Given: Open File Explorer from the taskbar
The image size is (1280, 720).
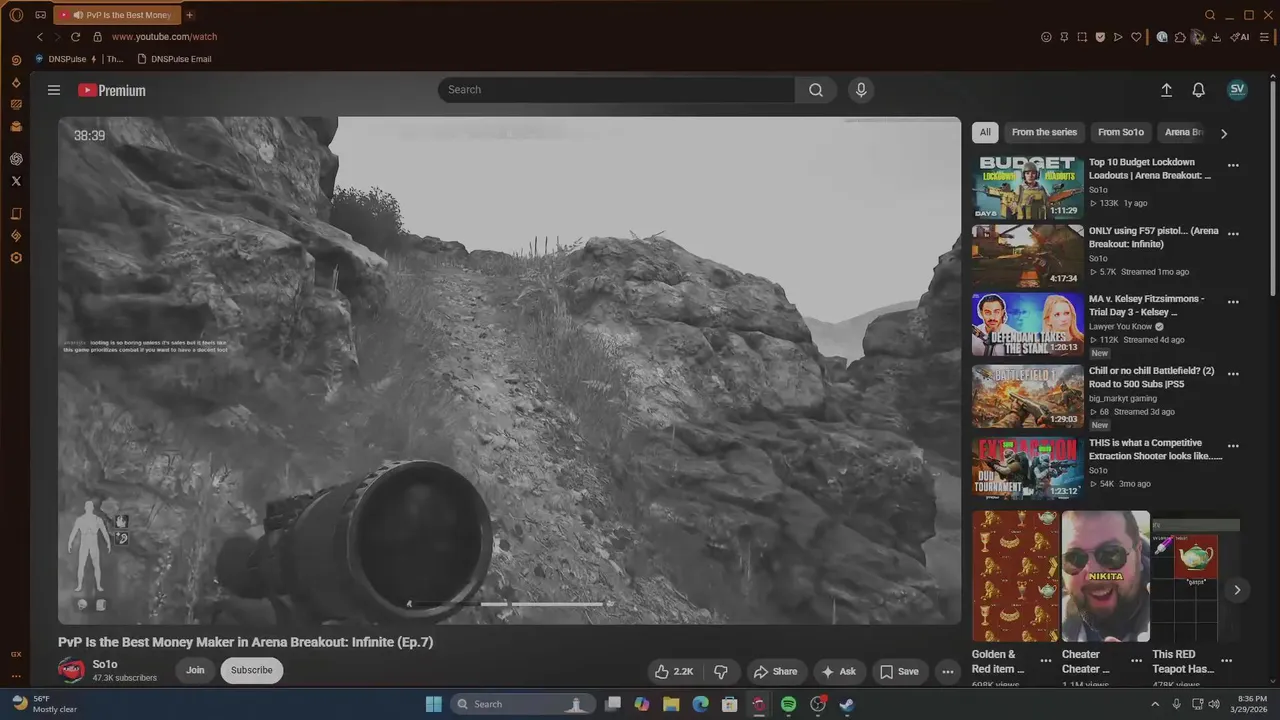Looking at the screenshot, I should 671,704.
